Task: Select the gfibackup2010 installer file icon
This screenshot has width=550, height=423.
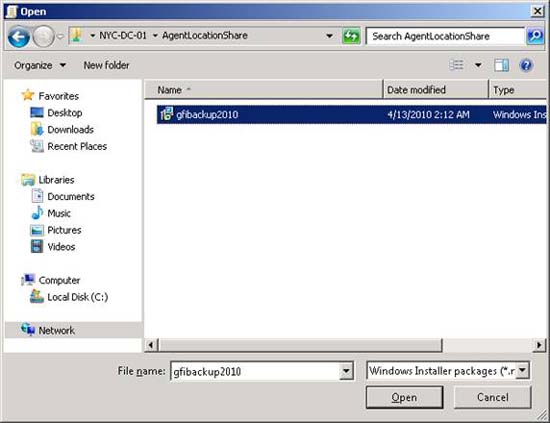Action: 167,114
